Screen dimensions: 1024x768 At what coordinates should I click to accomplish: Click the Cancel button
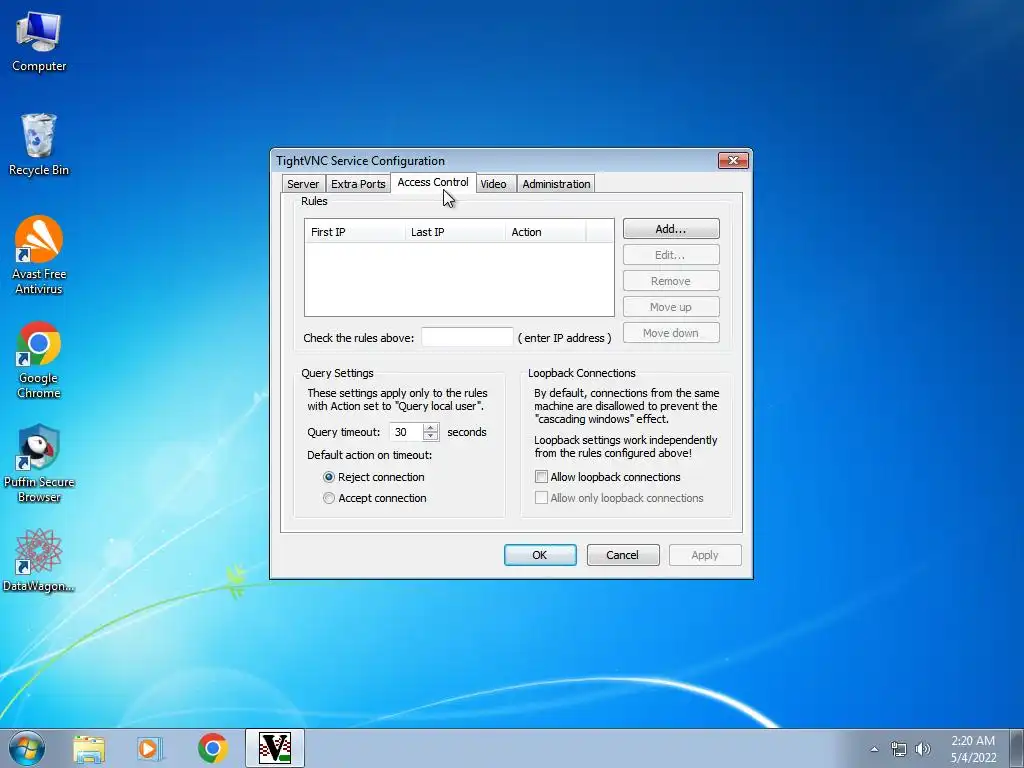[622, 555]
